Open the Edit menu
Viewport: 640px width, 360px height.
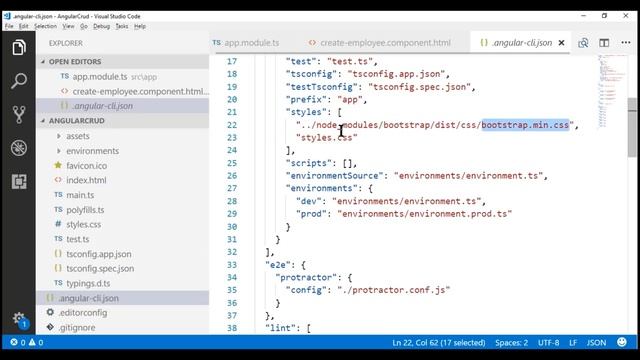(x=24, y=26)
